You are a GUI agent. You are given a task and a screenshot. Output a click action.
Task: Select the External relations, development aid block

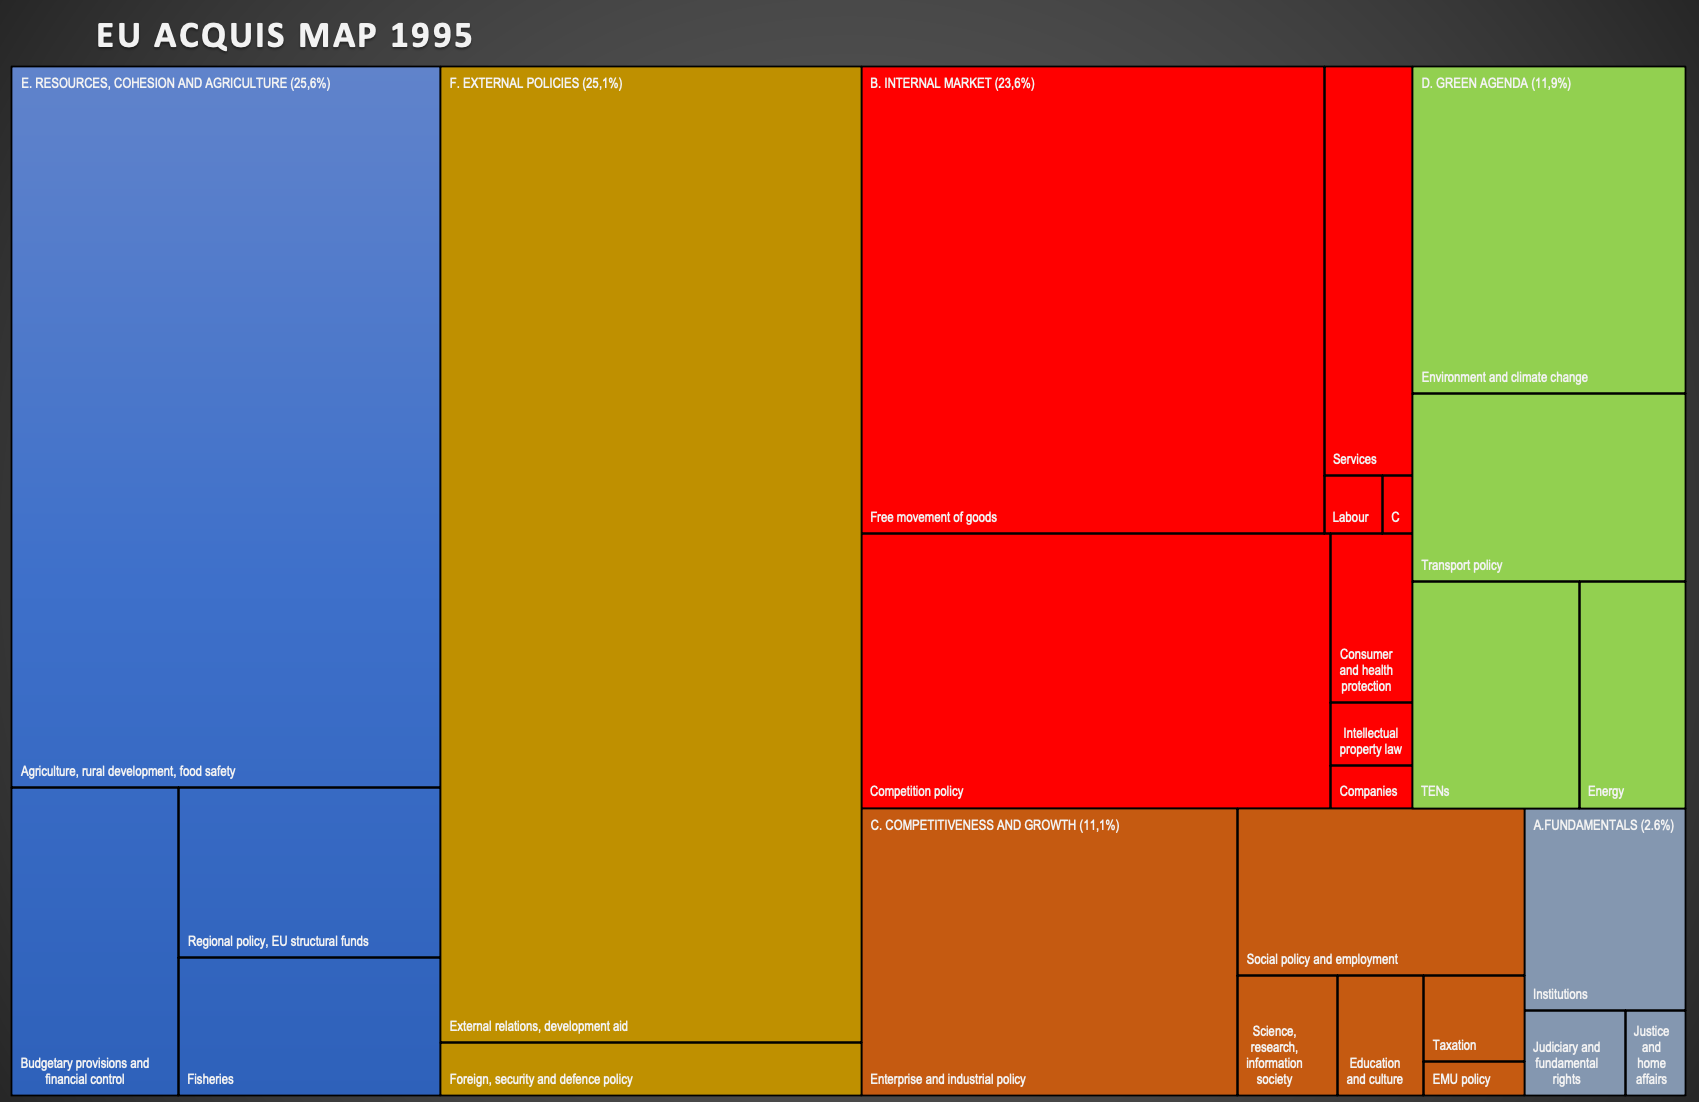[650, 555]
